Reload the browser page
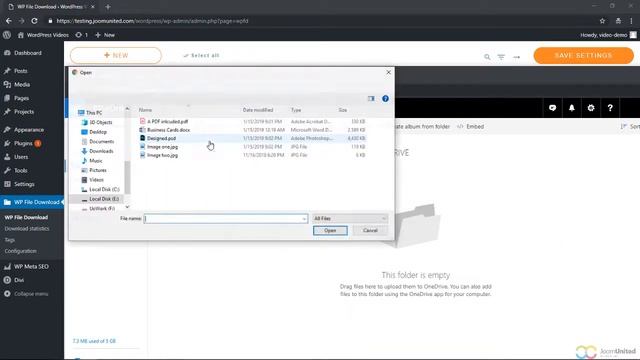640x360 pixels. [x=34, y=21]
